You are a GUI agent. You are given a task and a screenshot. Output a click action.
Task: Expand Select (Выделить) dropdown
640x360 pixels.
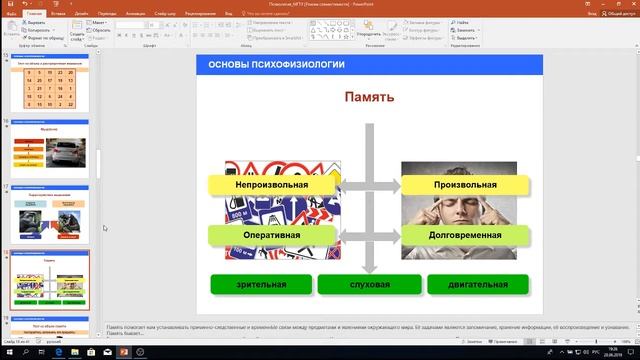[x=464, y=38]
